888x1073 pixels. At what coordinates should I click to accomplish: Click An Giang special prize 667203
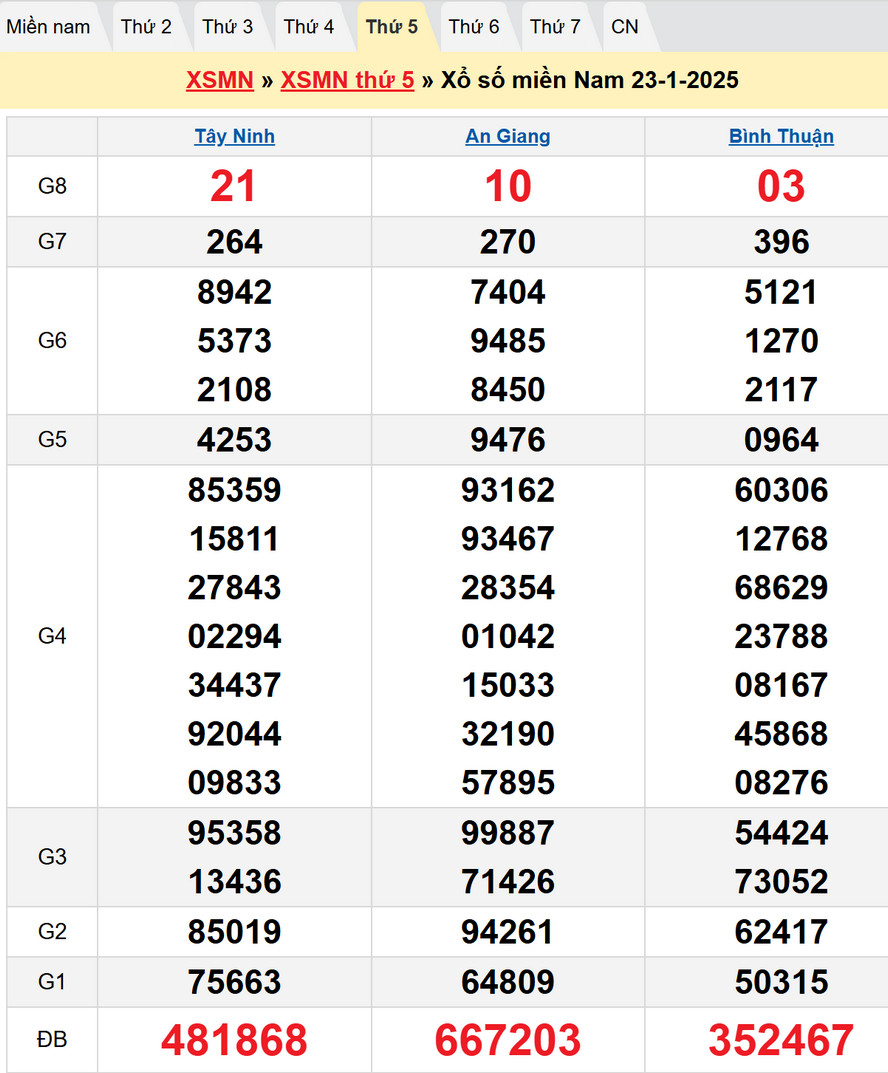(508, 1040)
